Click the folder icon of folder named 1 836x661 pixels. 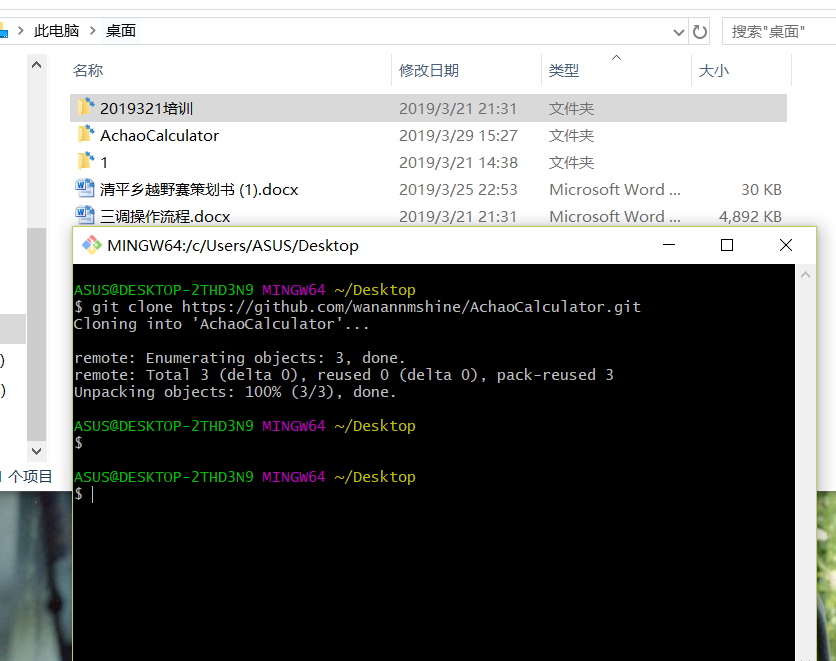(x=86, y=161)
